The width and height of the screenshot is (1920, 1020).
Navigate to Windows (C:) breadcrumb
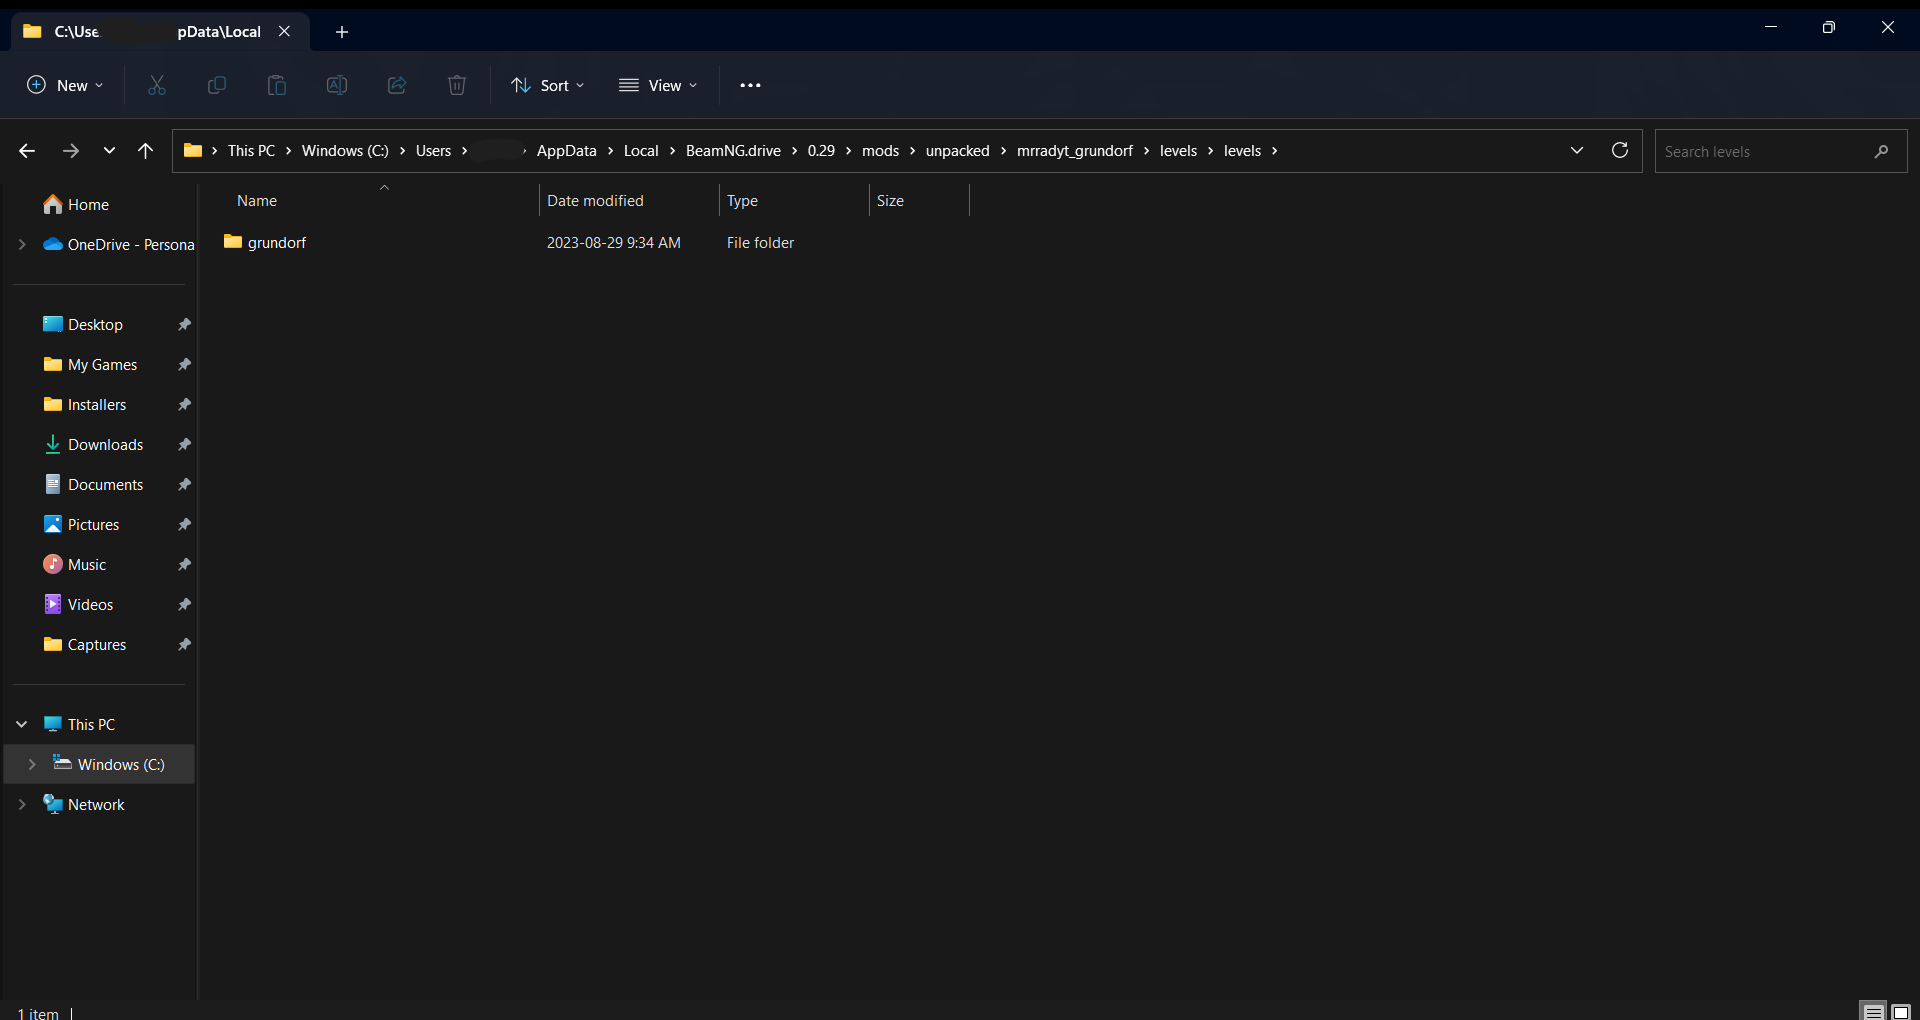coord(345,151)
